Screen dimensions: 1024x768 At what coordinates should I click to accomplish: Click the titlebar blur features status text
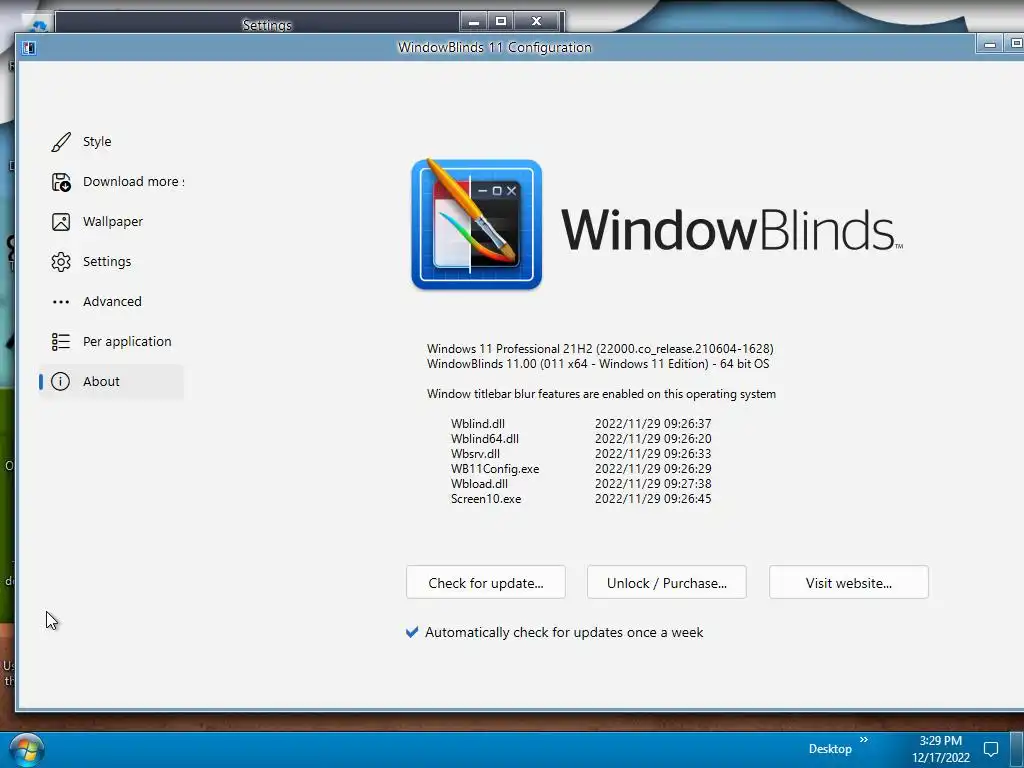(601, 394)
